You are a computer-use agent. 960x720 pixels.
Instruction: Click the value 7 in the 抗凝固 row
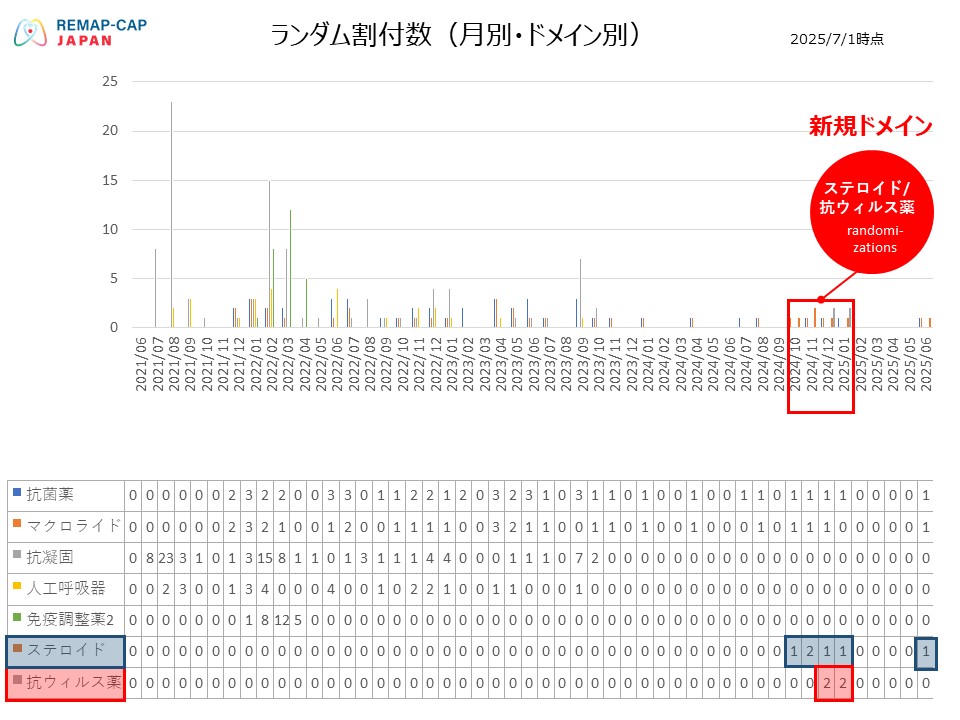(579, 558)
